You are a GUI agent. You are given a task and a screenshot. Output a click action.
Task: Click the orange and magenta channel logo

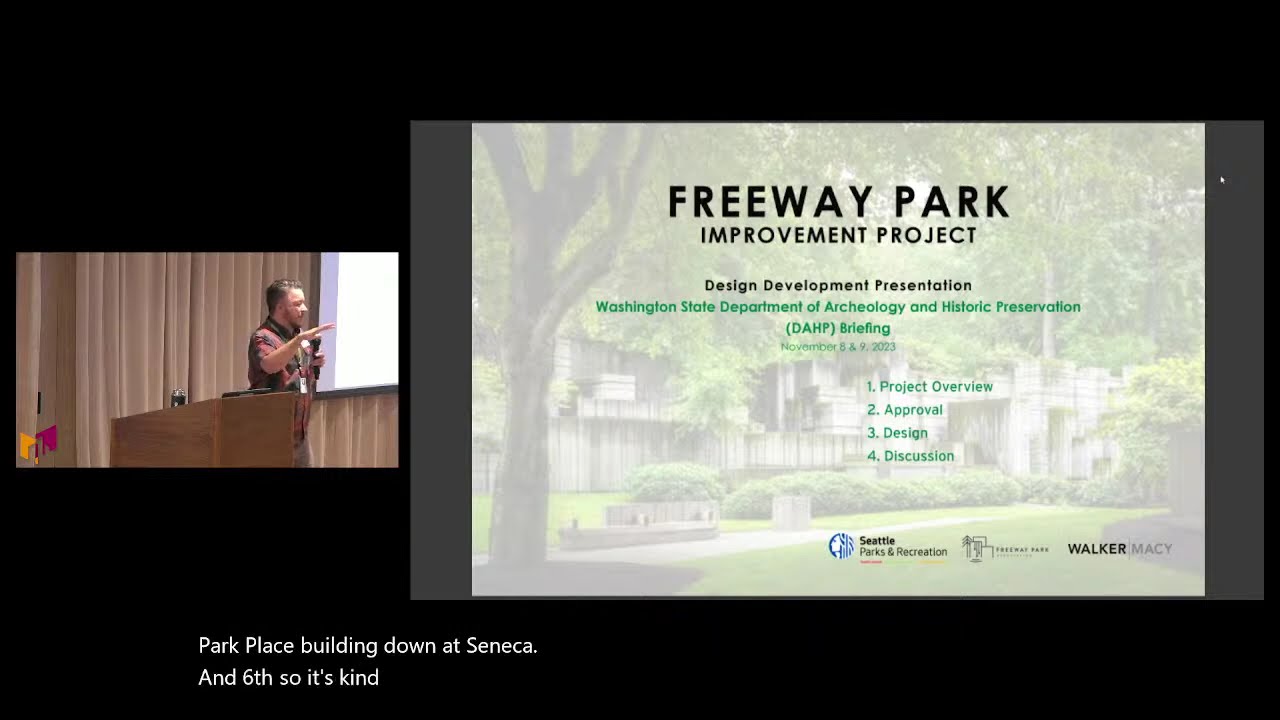tap(38, 444)
